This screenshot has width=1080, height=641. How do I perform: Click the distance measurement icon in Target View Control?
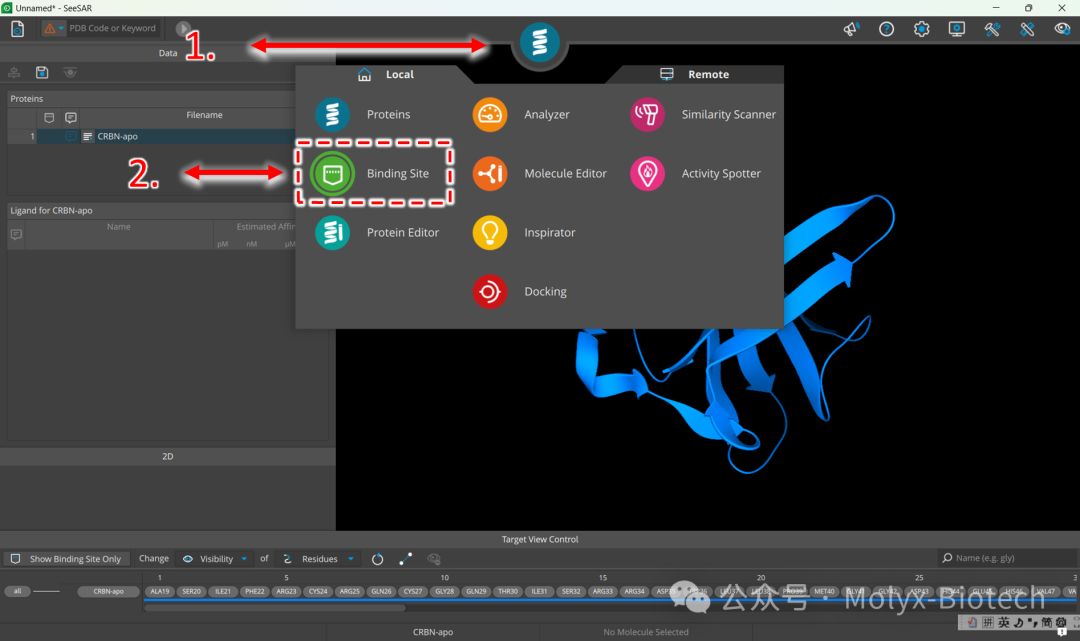click(406, 559)
